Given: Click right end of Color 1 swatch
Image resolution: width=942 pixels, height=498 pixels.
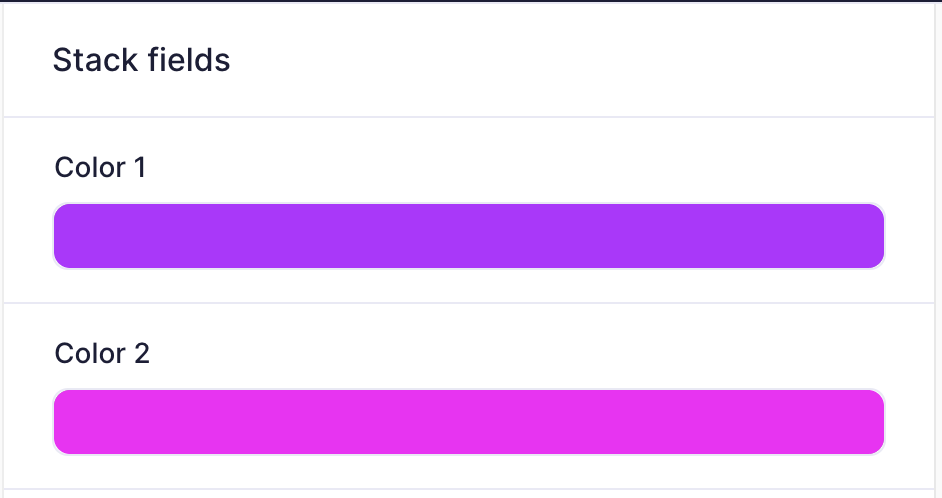Looking at the screenshot, I should click(x=872, y=236).
